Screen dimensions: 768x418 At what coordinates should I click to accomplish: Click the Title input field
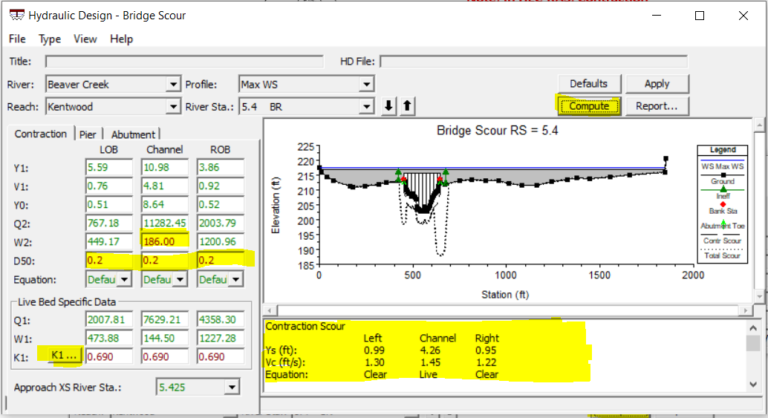pos(184,61)
